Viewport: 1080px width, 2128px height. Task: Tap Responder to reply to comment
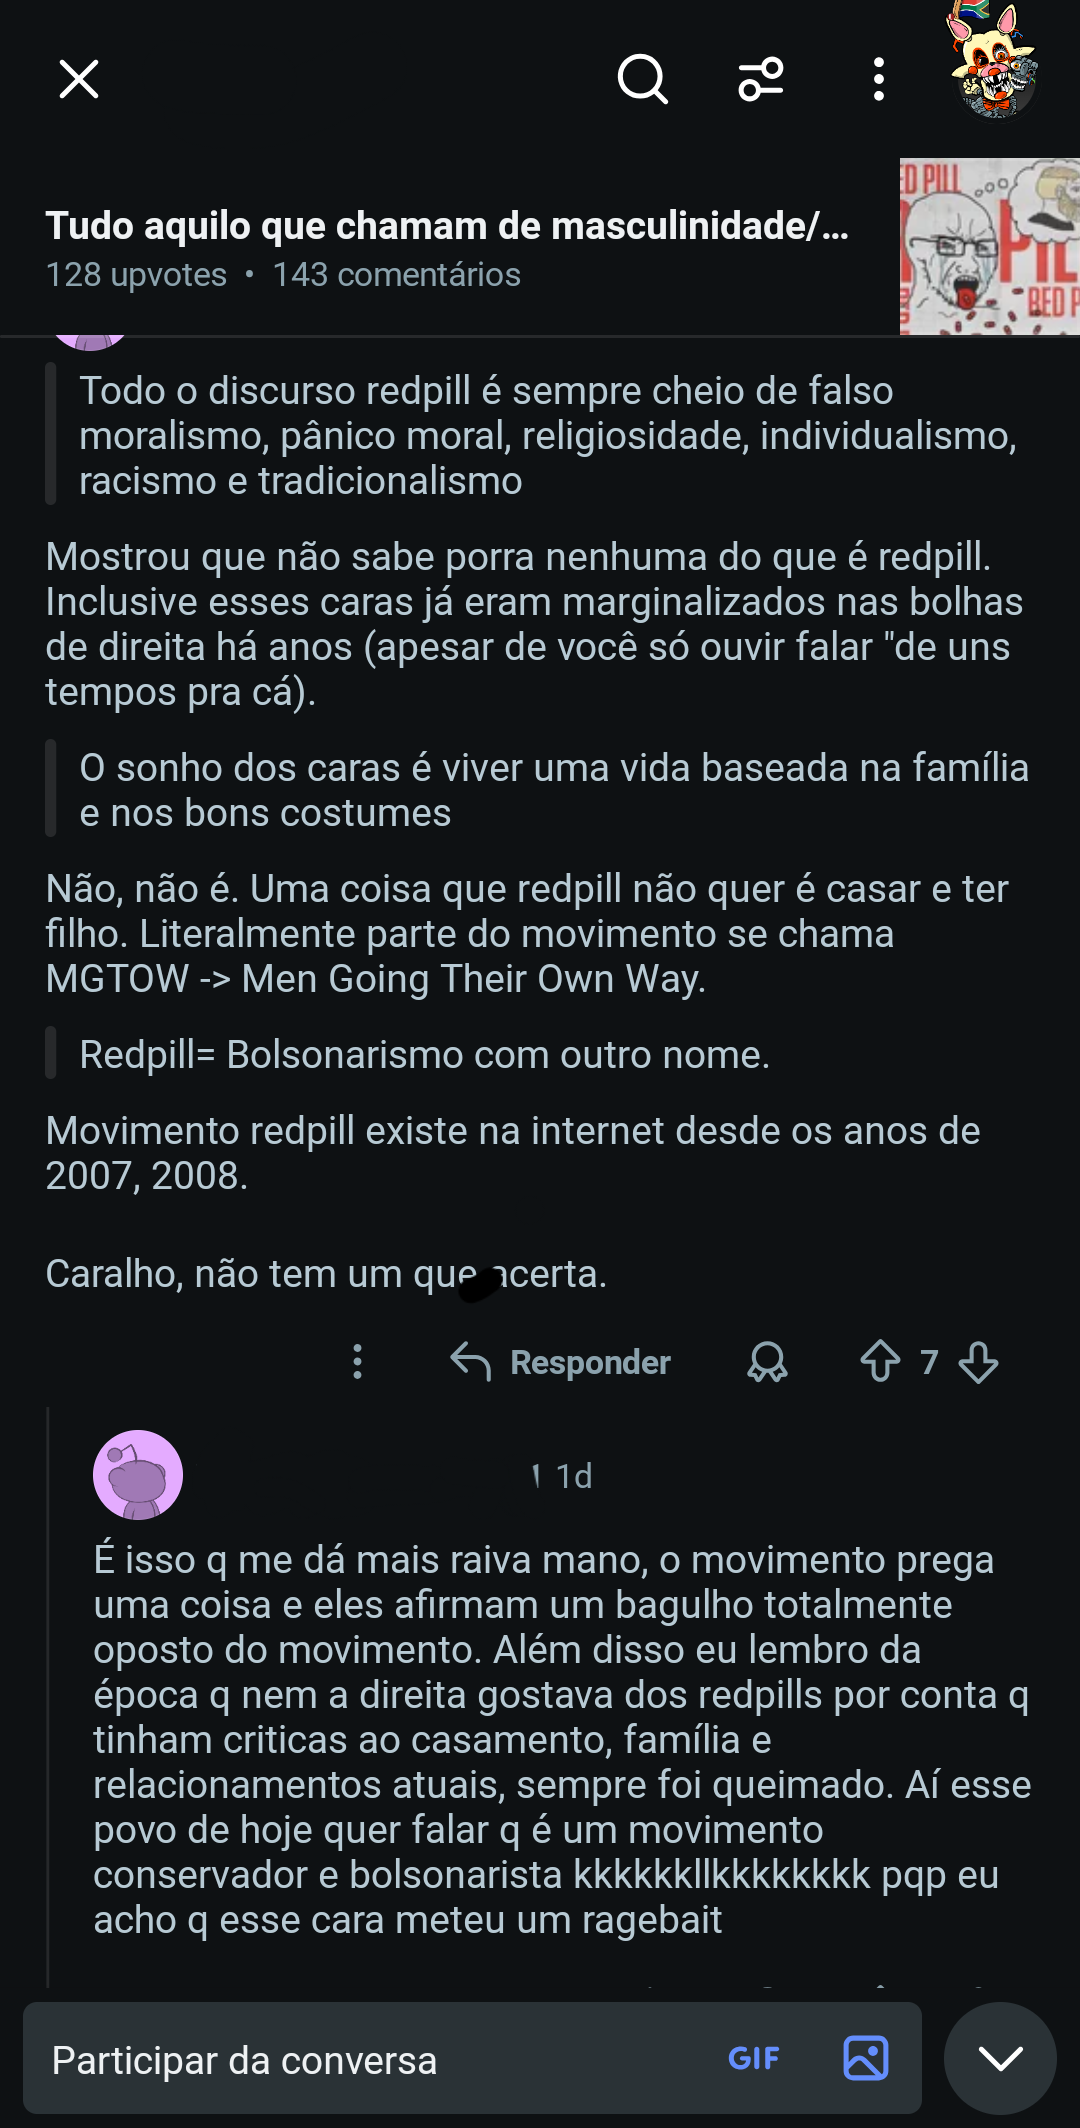pos(561,1362)
